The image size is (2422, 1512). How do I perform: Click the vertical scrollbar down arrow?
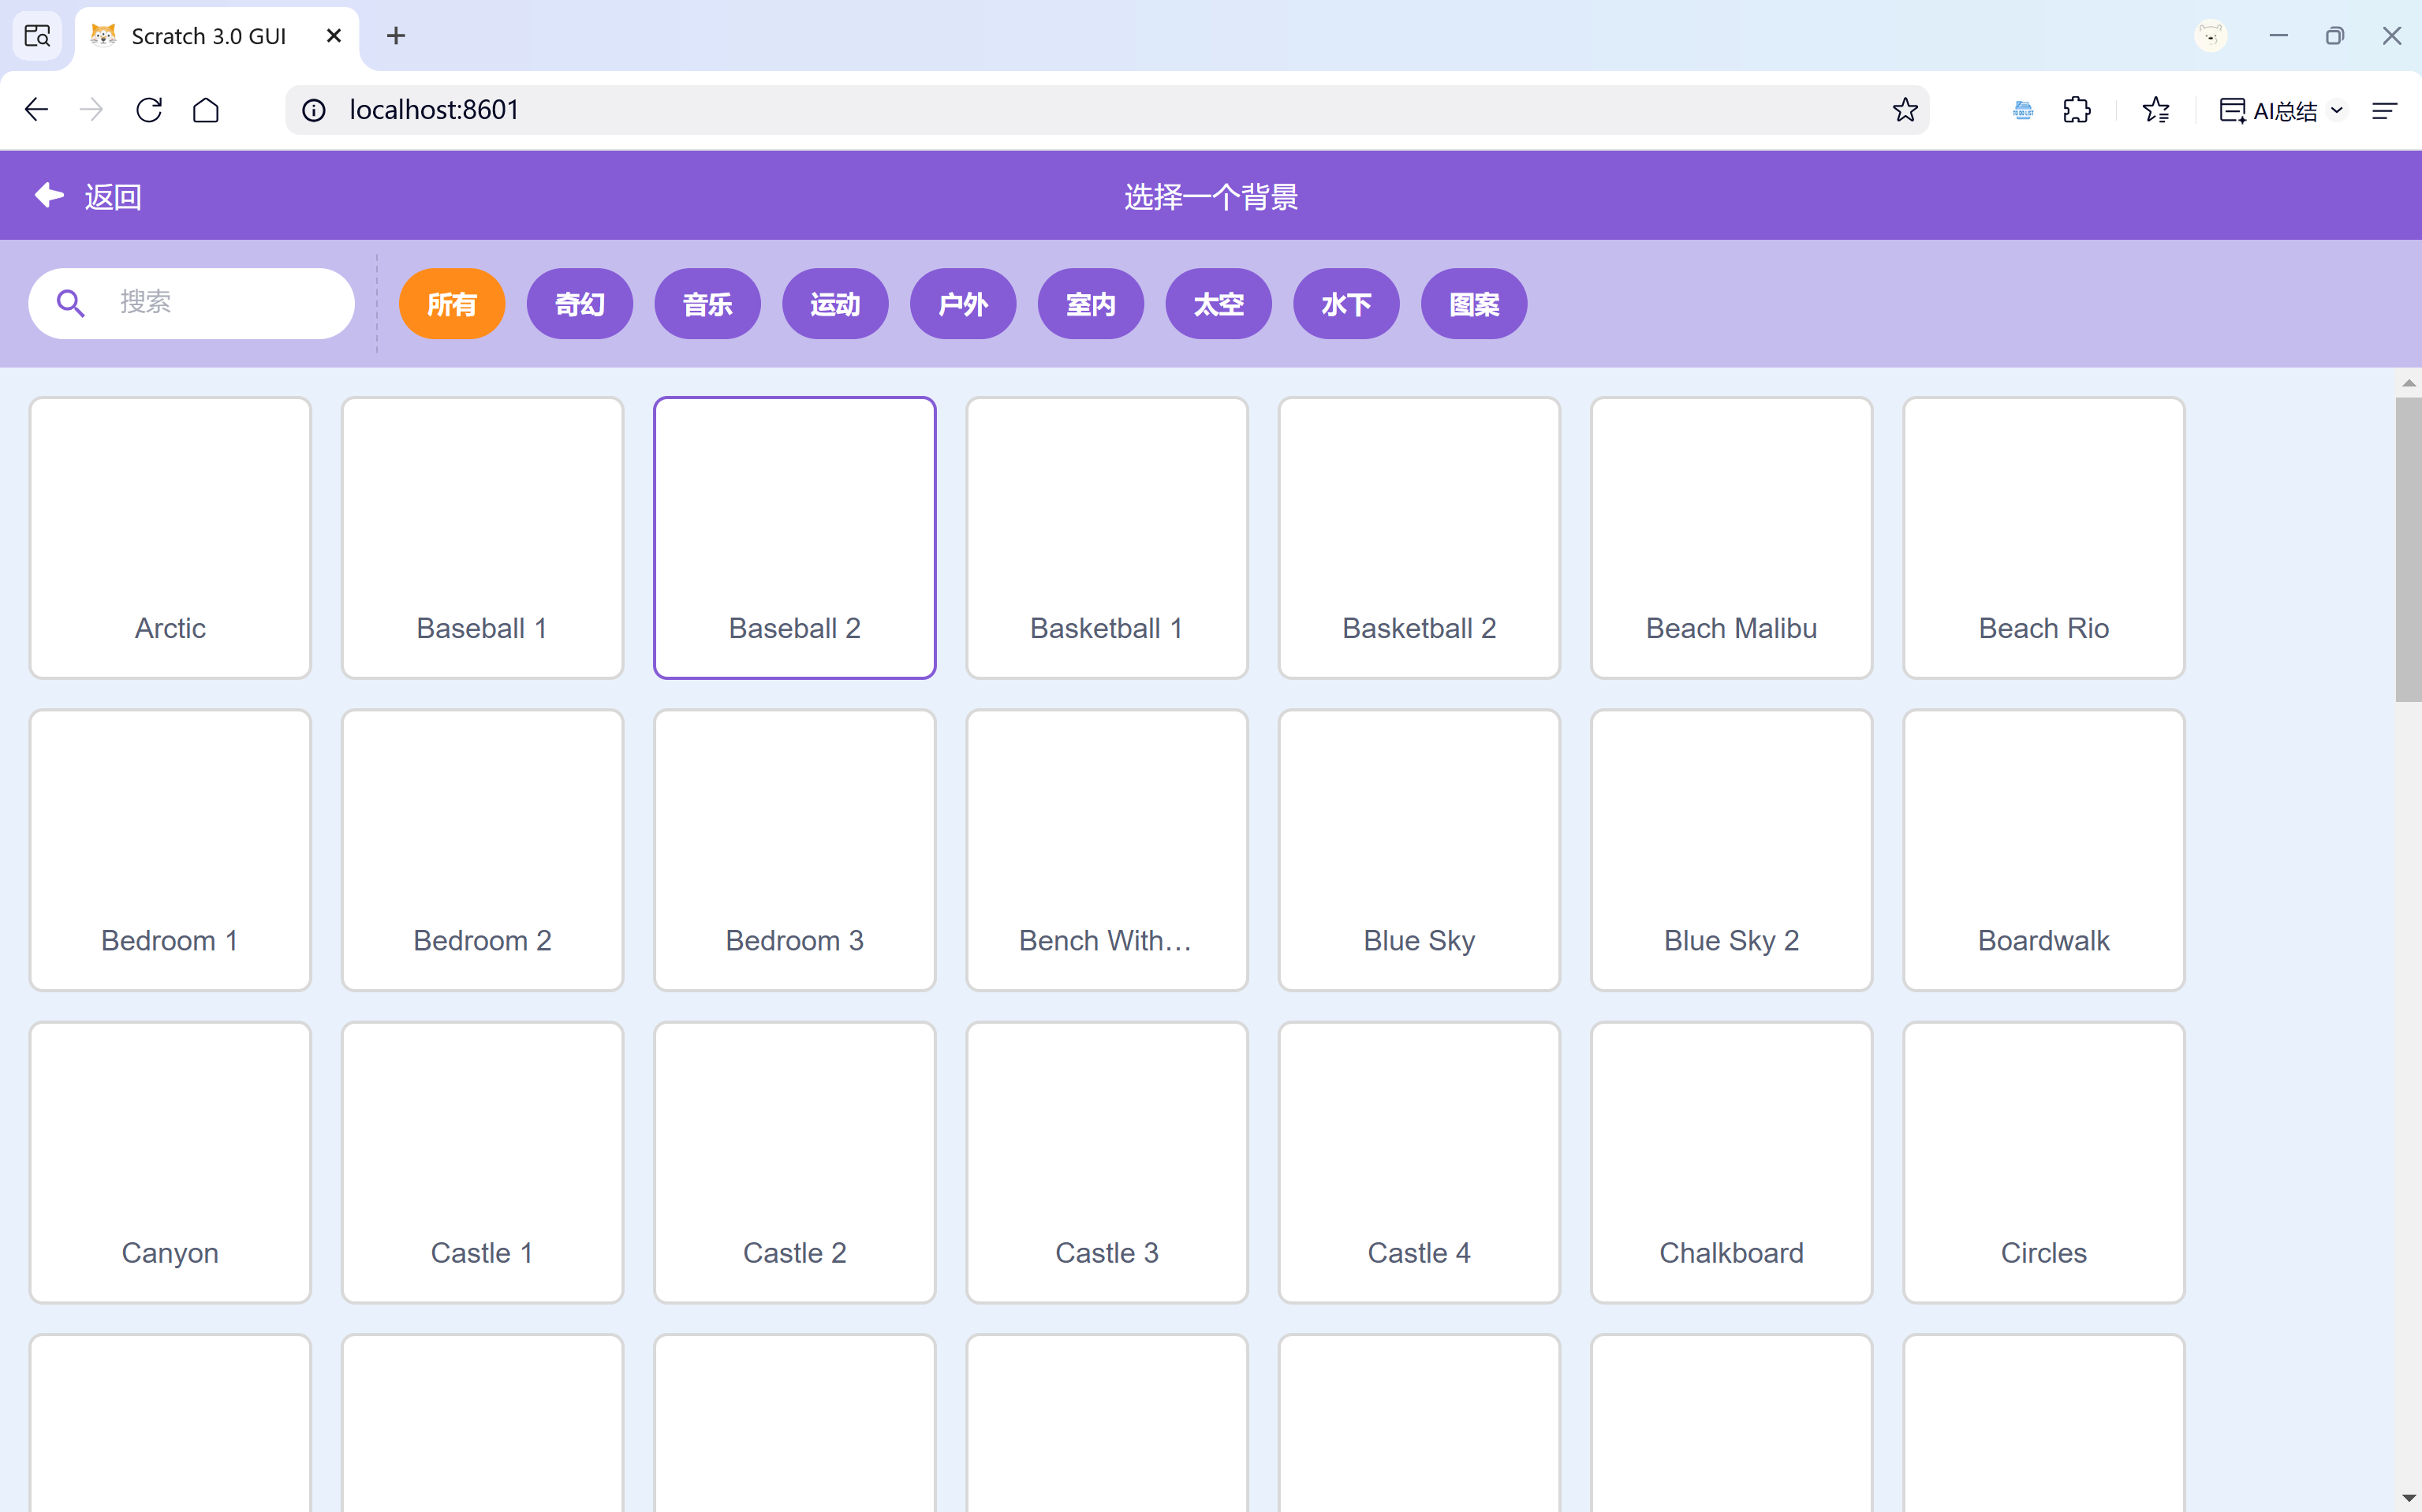coord(2408,1497)
